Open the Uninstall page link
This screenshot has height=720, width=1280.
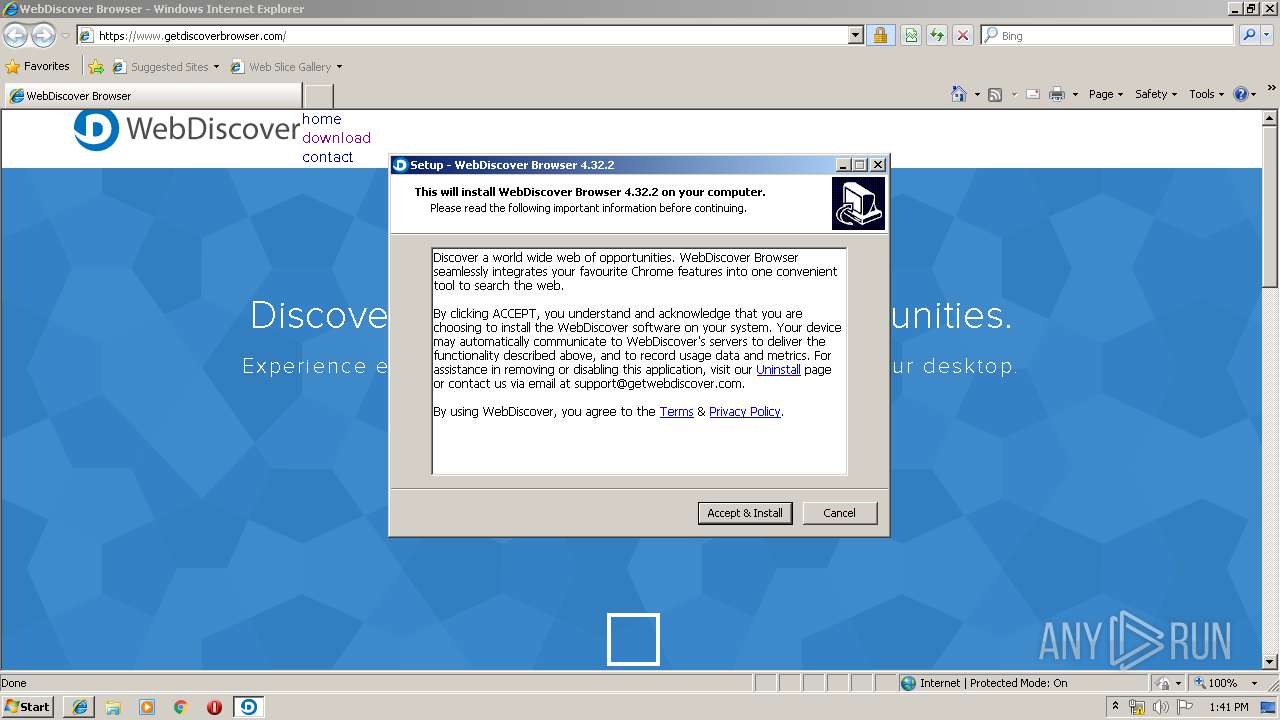[778, 369]
